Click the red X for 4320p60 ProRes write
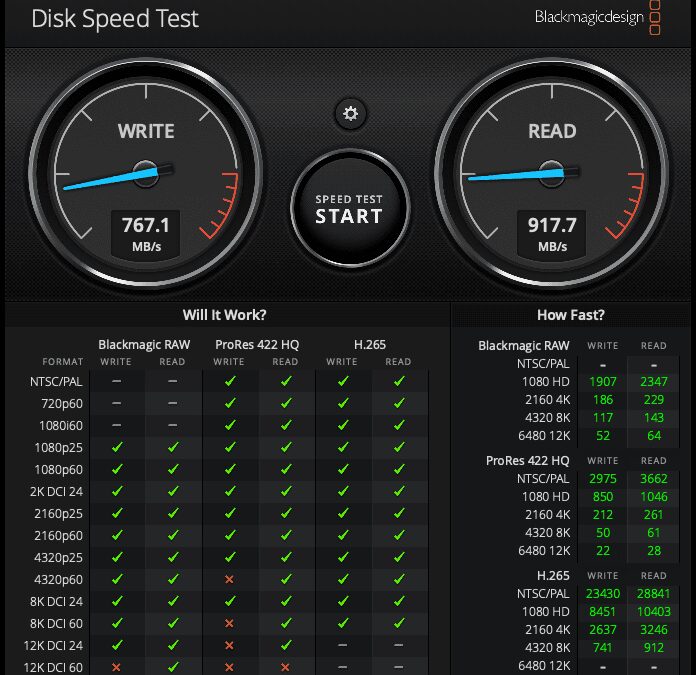 (x=229, y=579)
